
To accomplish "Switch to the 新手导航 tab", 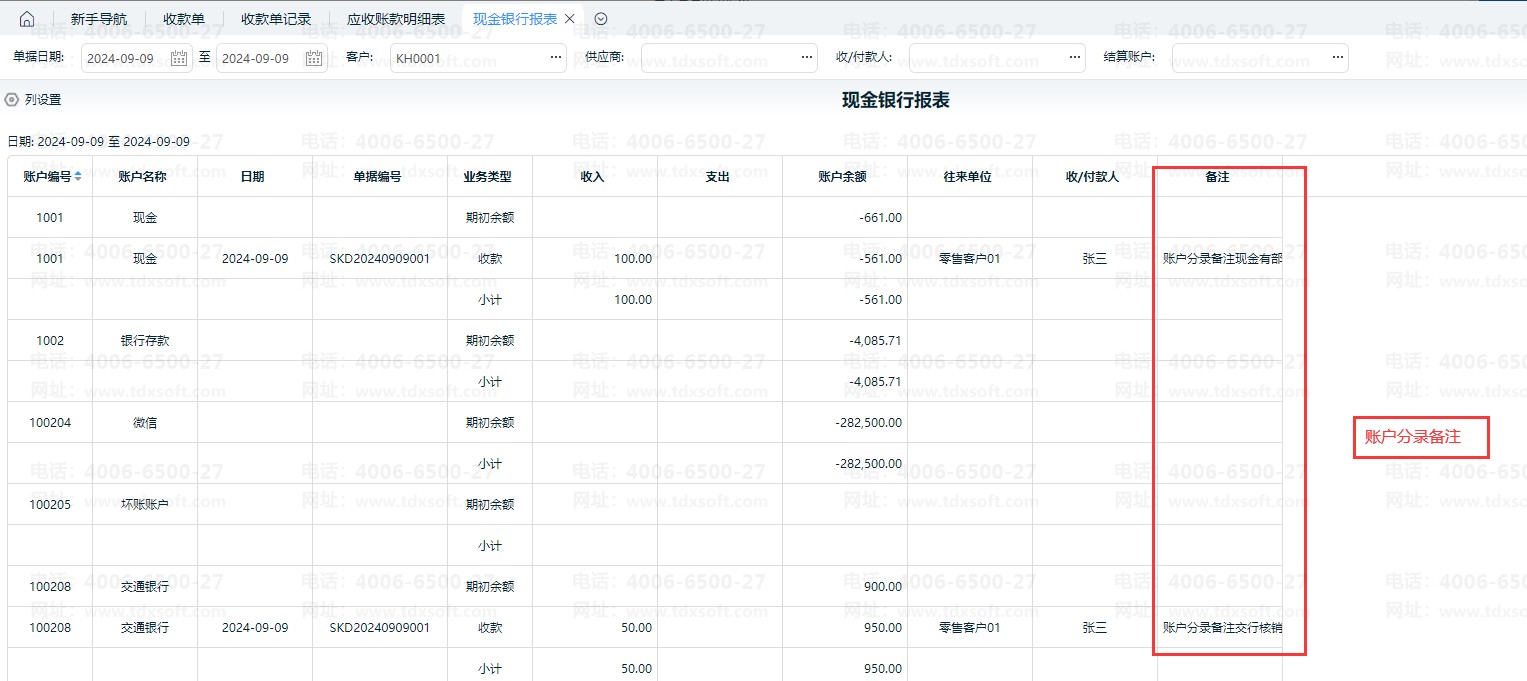I will [99, 19].
